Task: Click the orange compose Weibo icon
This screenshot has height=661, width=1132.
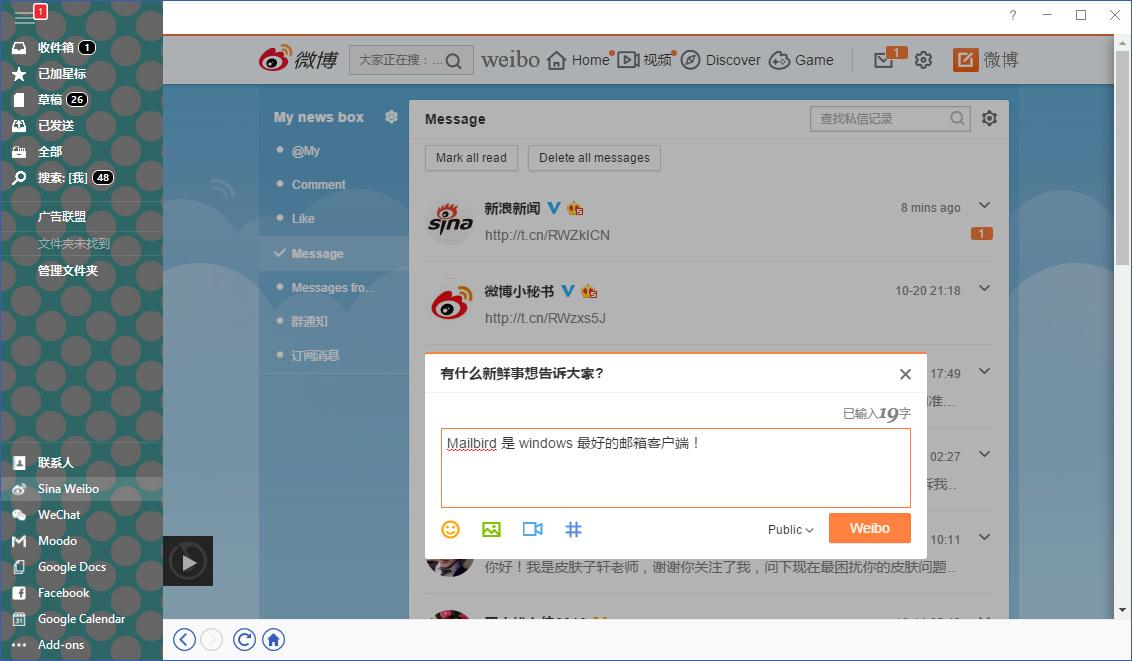Action: point(965,60)
